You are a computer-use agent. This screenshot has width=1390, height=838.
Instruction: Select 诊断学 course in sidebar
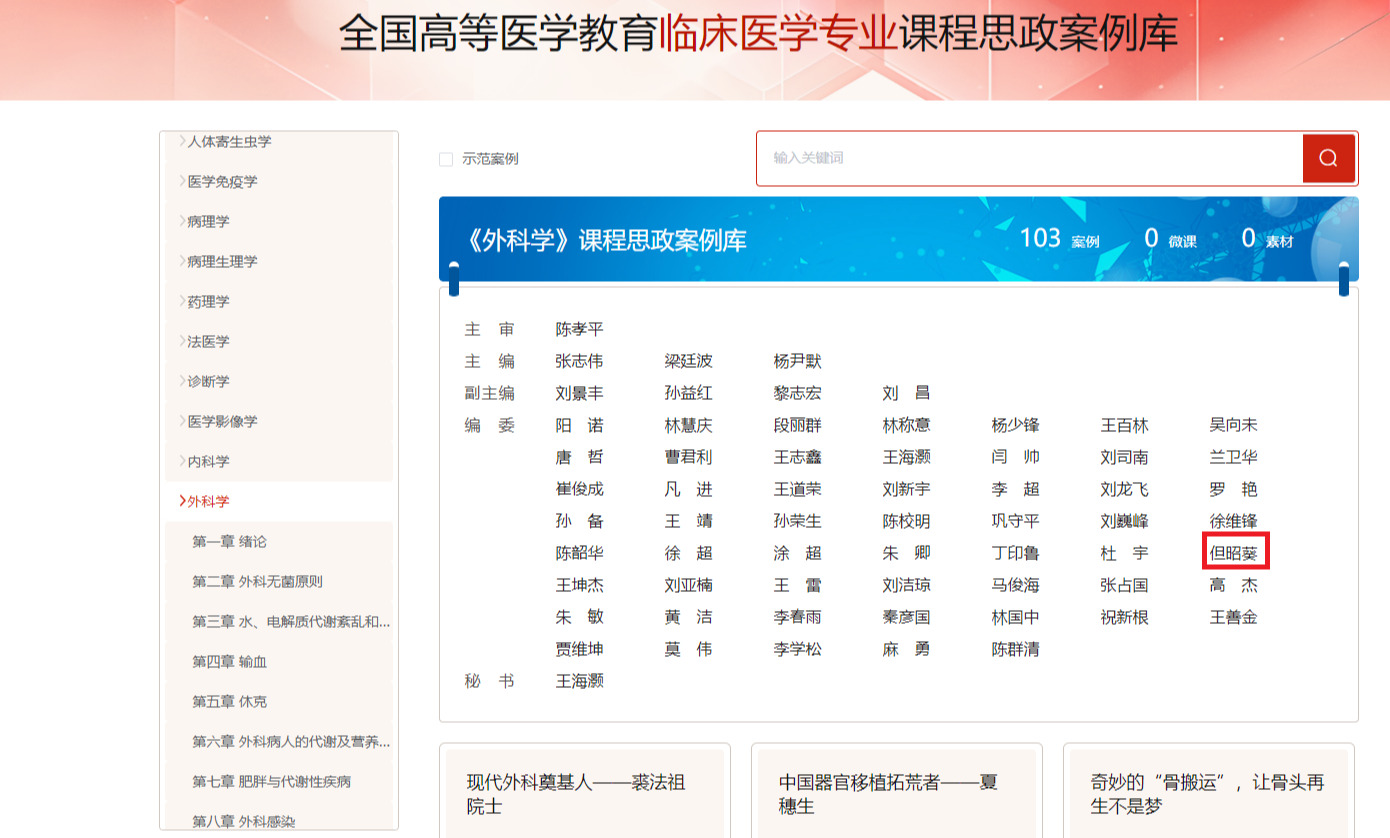coord(208,382)
